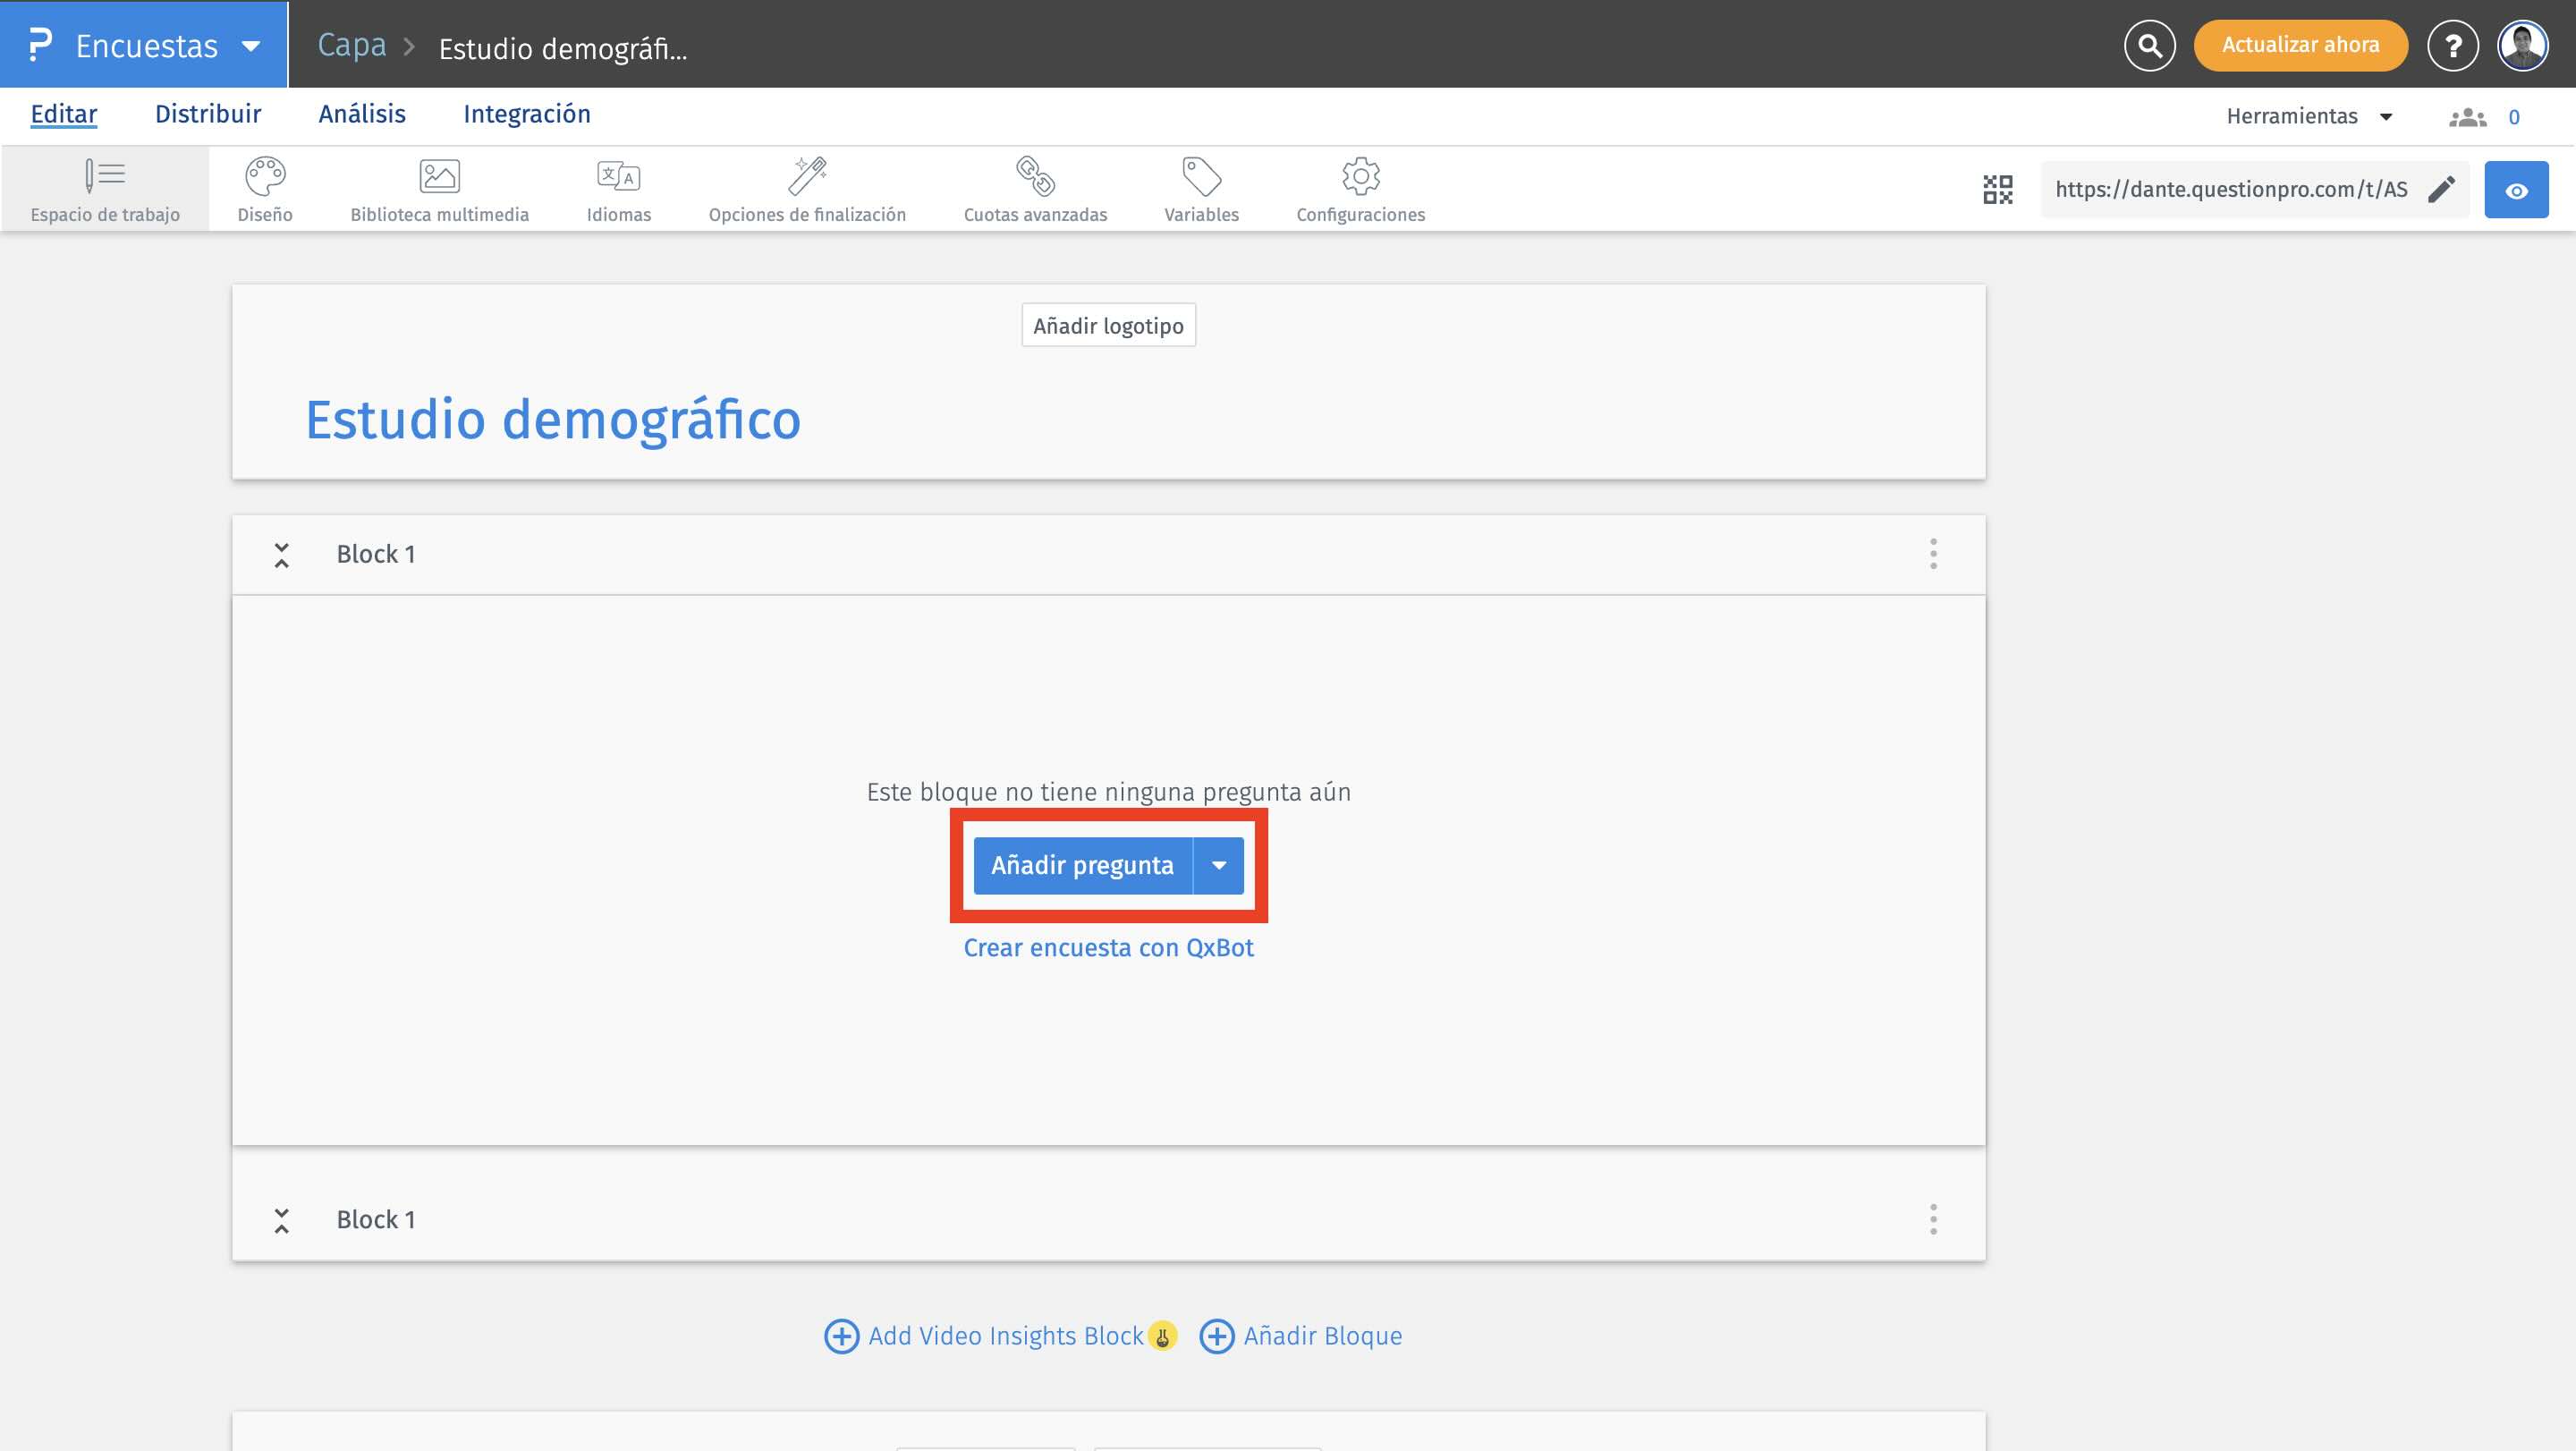
Task: Collapse the first Block 1 section
Action: point(282,555)
